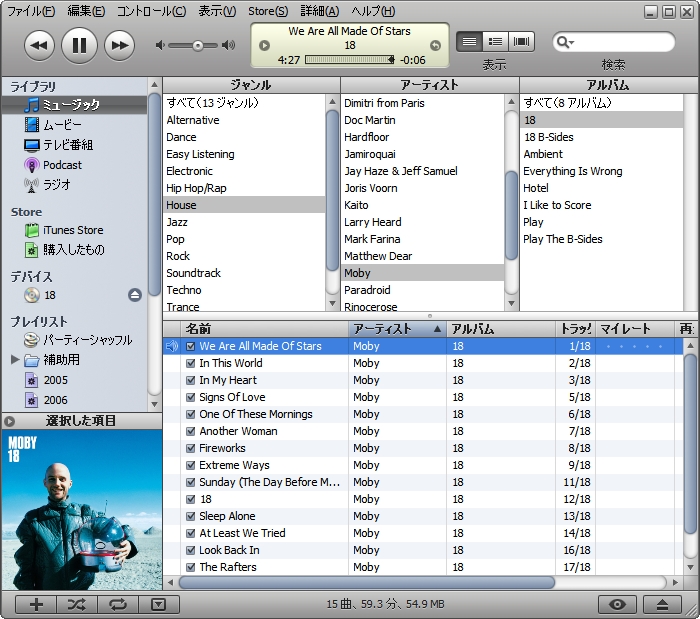
Task: Click the horizontal scrollbar of track list
Action: coord(367,582)
